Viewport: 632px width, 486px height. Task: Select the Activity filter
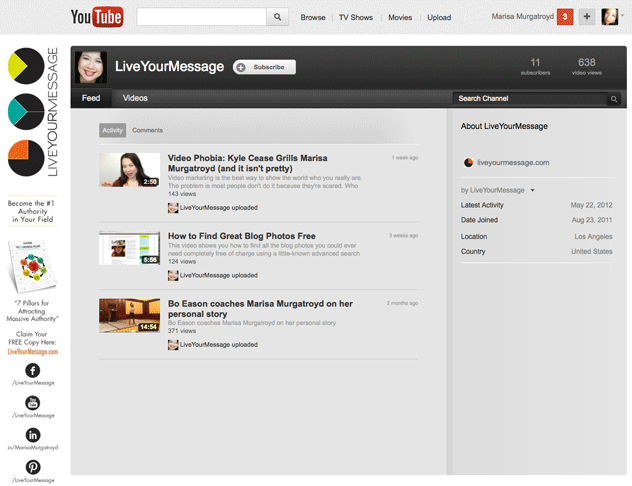(x=112, y=130)
